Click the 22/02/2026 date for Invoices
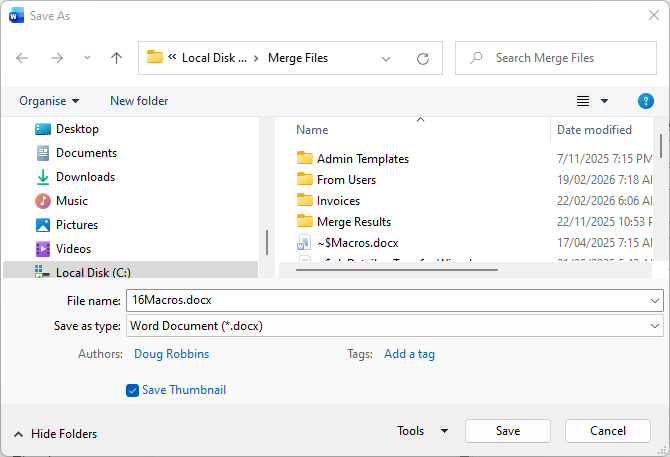670x457 pixels. [x=604, y=201]
